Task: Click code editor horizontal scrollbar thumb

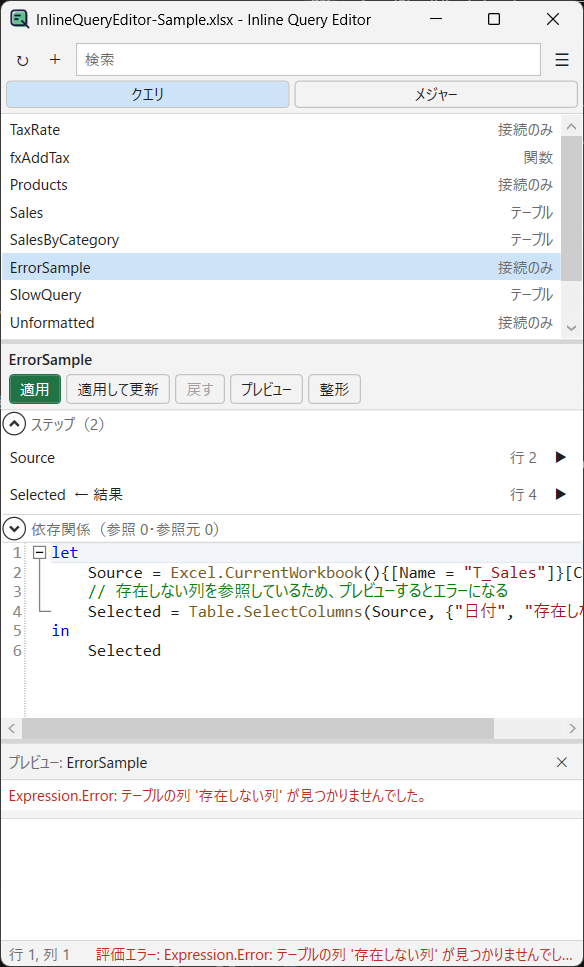Action: point(258,728)
